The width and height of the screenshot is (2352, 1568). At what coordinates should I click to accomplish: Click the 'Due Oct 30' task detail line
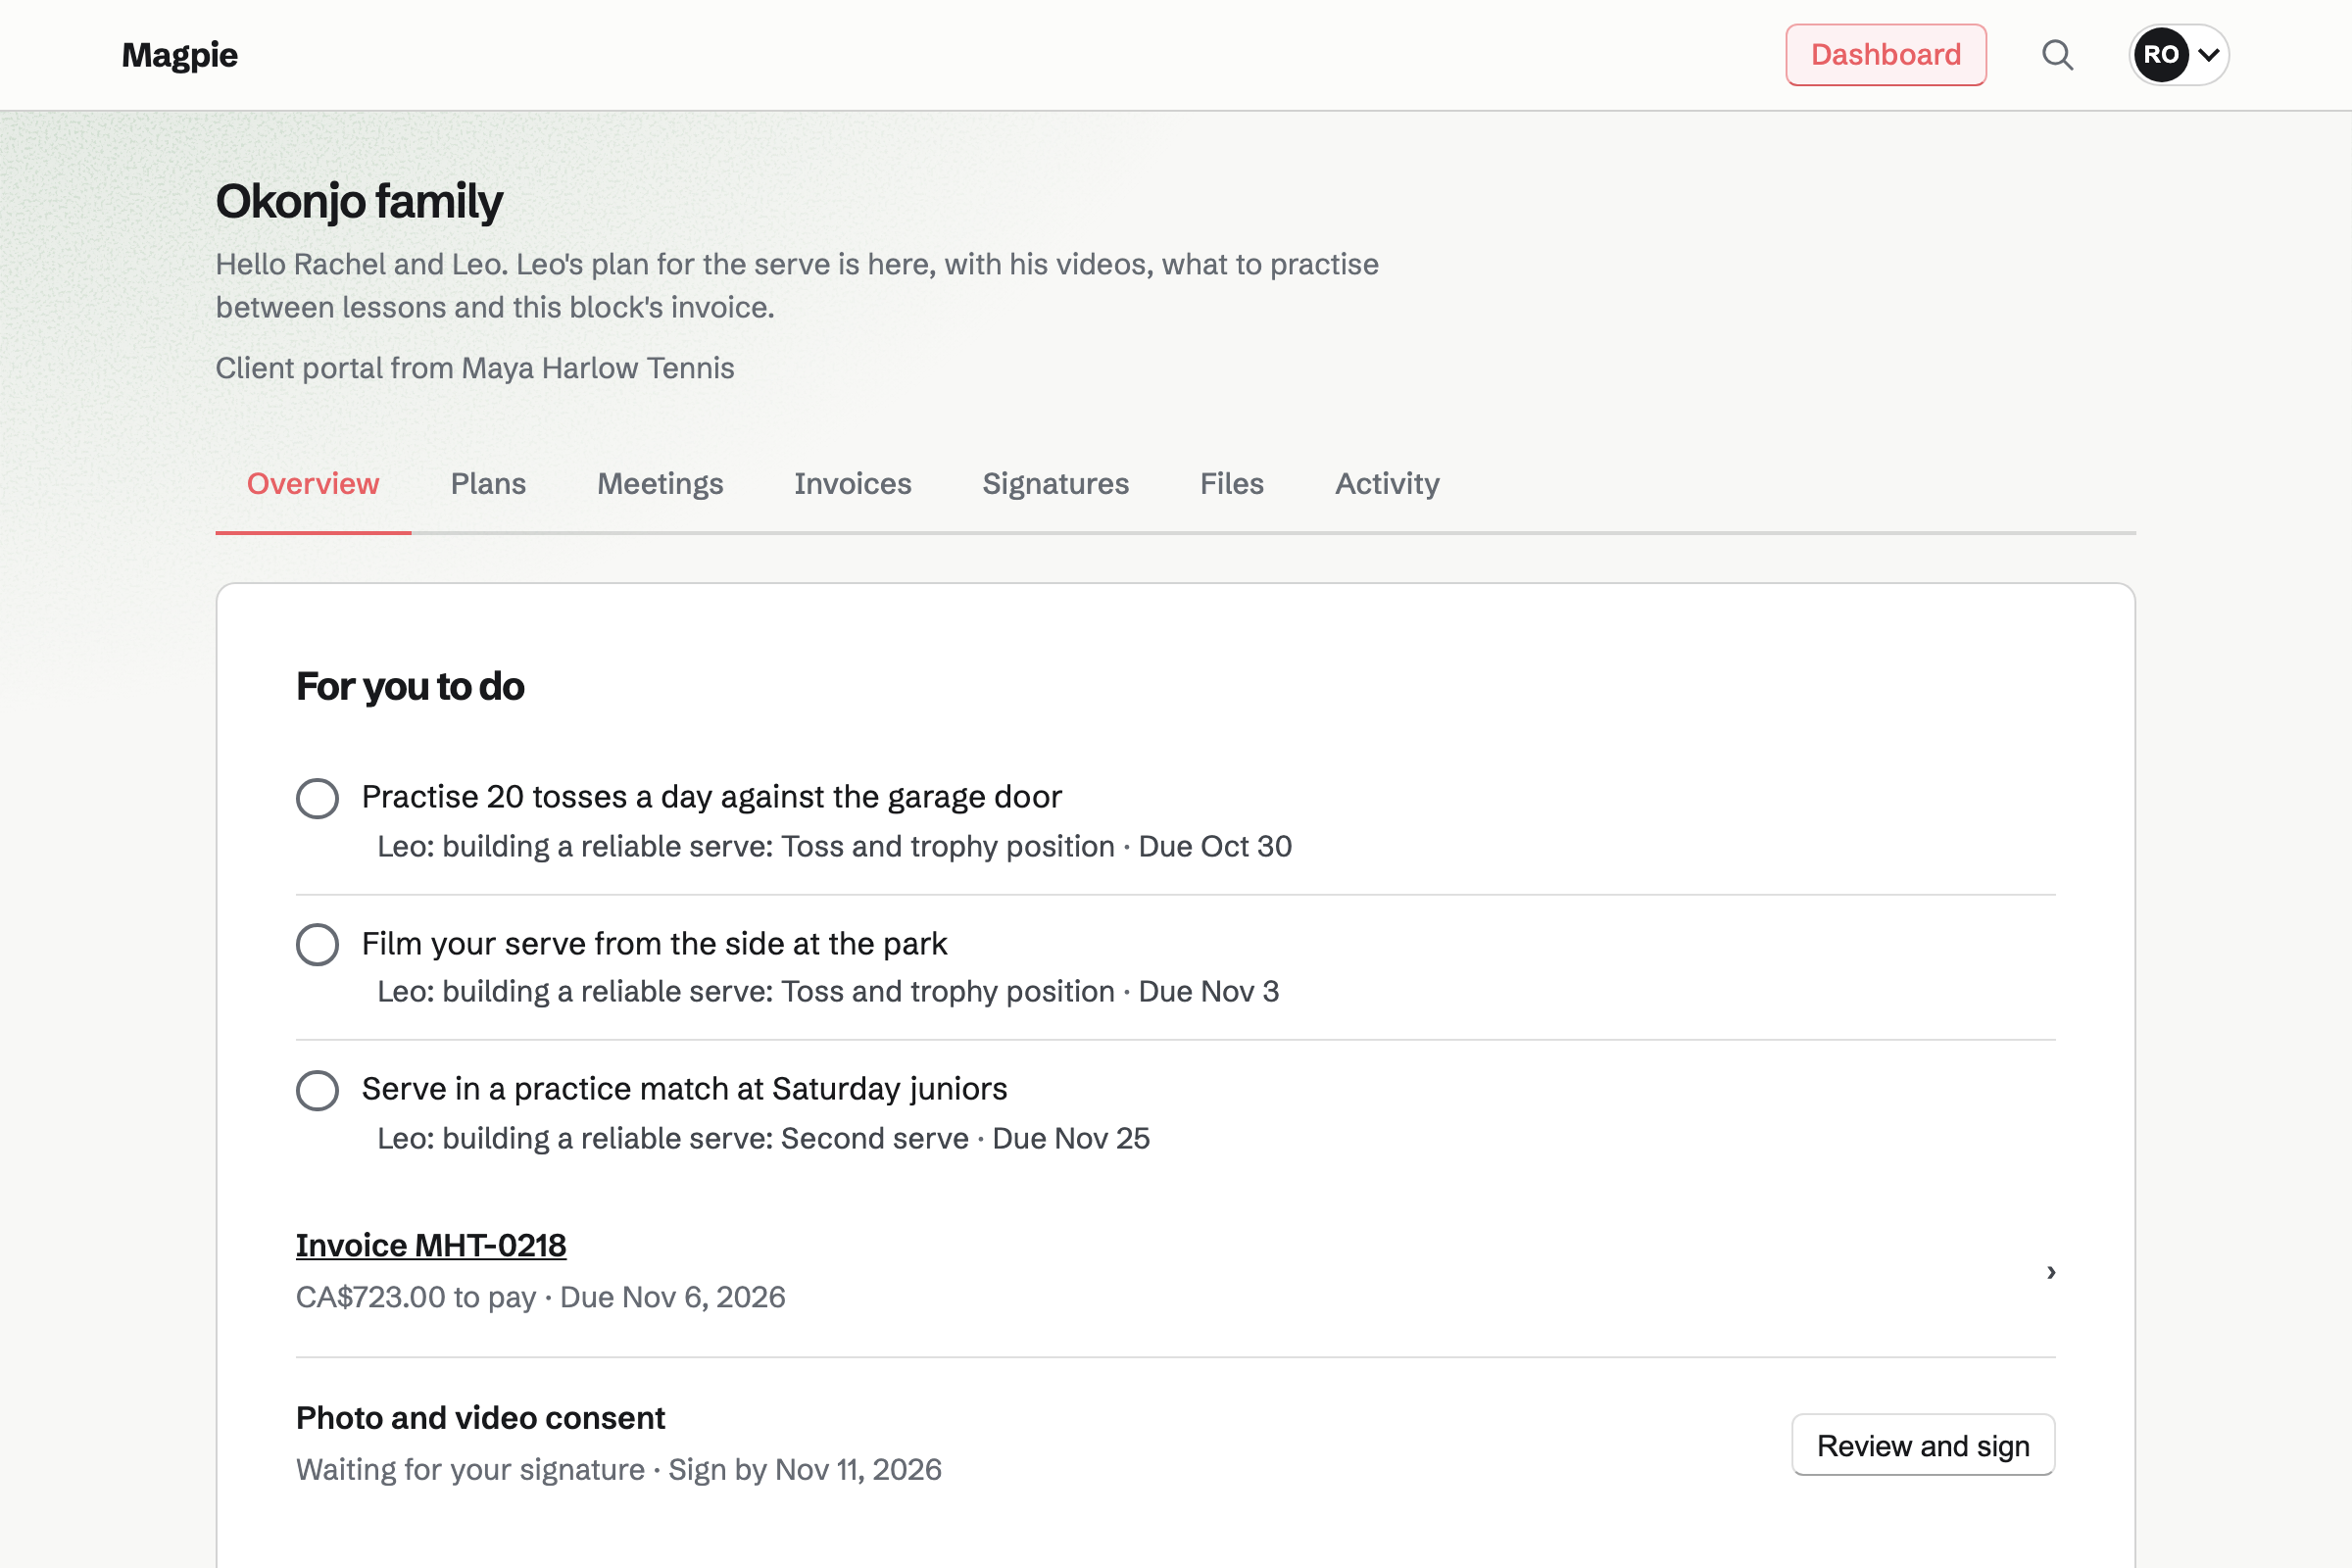click(834, 847)
